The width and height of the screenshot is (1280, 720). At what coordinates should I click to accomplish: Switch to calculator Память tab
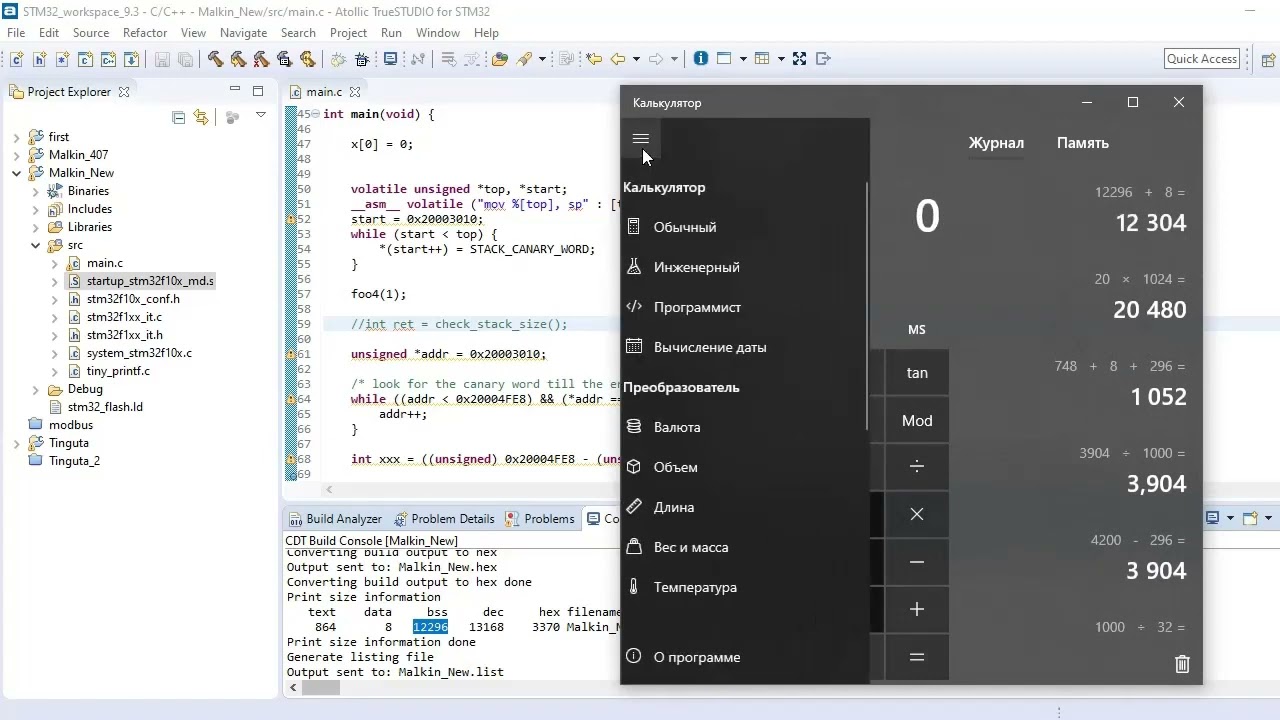(1083, 143)
